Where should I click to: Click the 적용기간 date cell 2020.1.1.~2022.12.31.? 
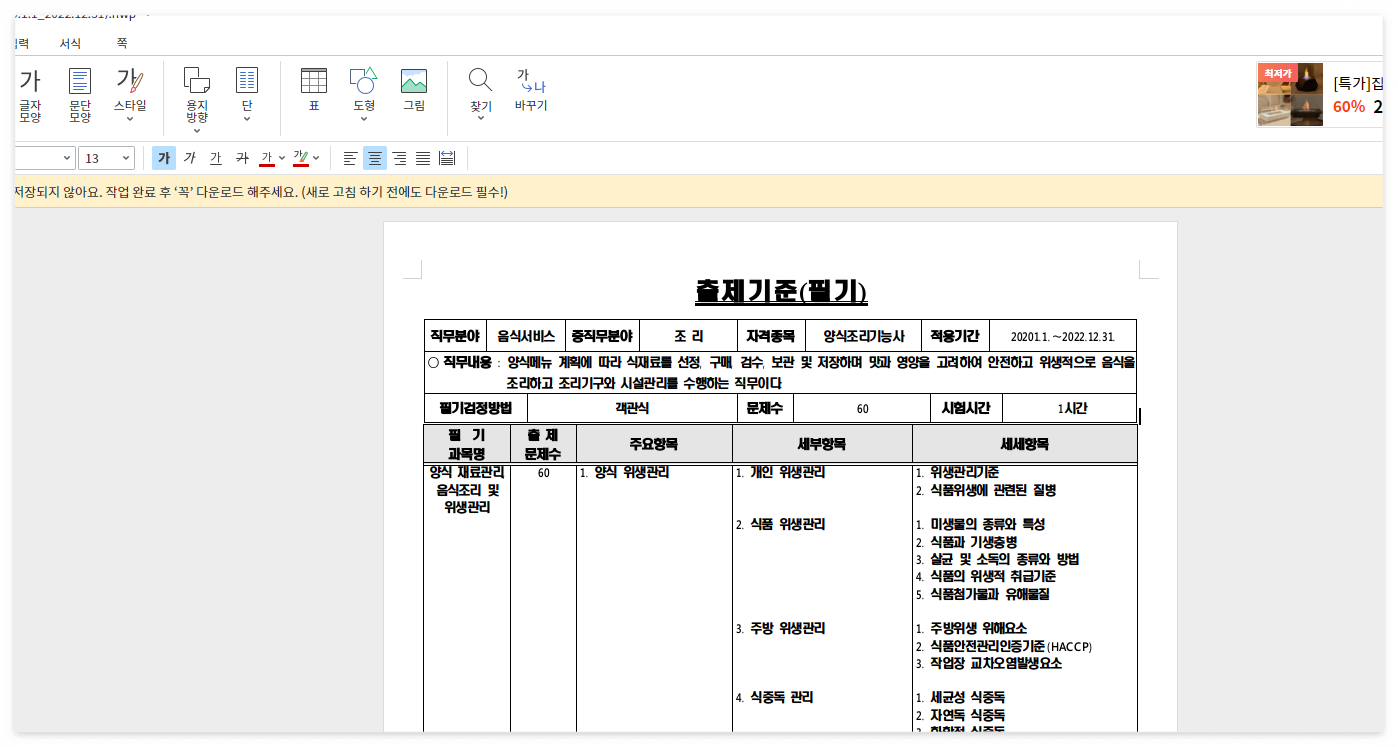(x=1063, y=337)
